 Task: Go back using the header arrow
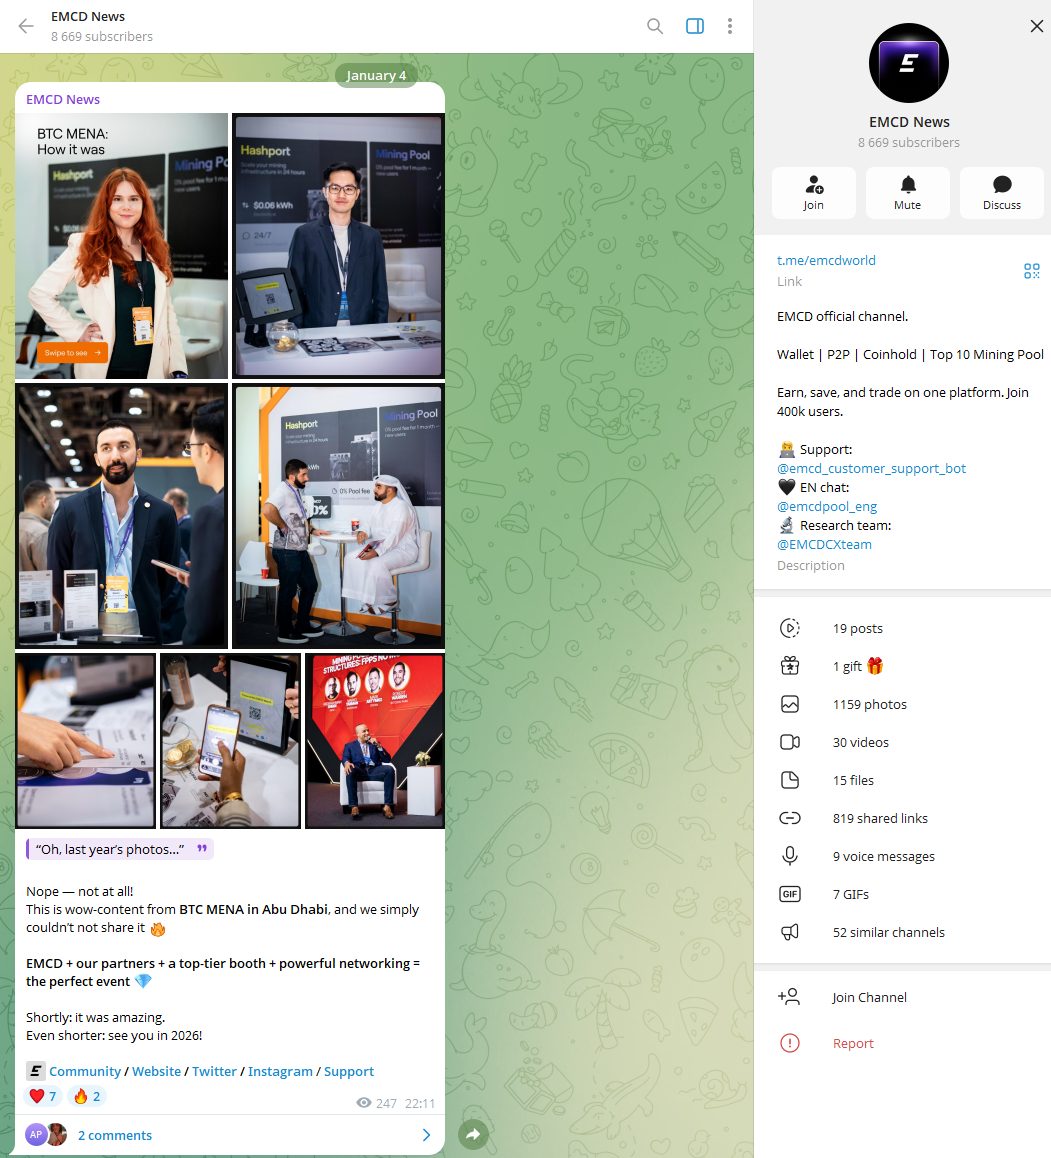tap(26, 27)
